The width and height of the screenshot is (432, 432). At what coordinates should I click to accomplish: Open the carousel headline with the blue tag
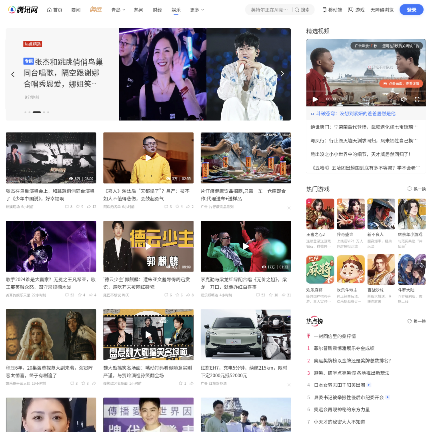(x=63, y=73)
